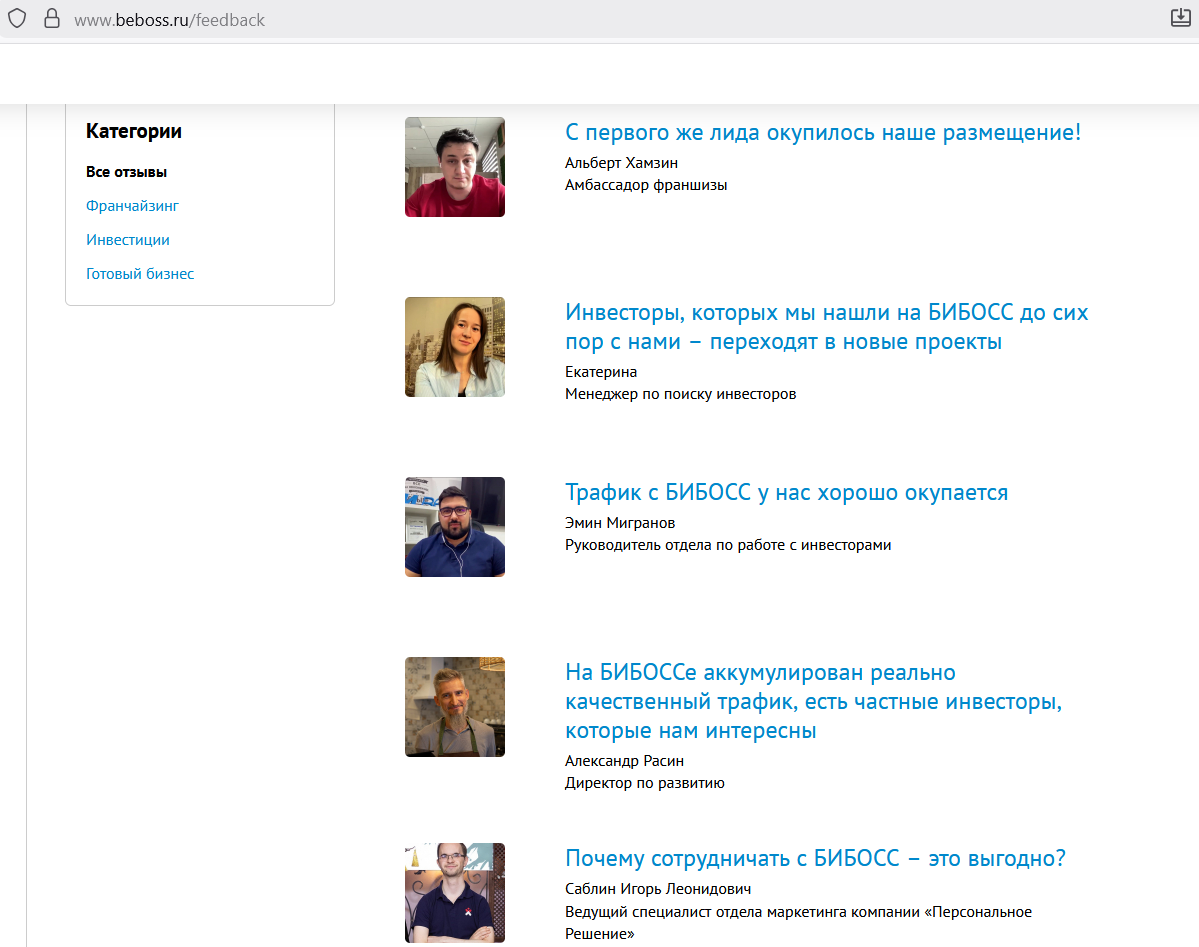Click the thumbnail beside Саблин Игорь Леонидович

click(455, 893)
